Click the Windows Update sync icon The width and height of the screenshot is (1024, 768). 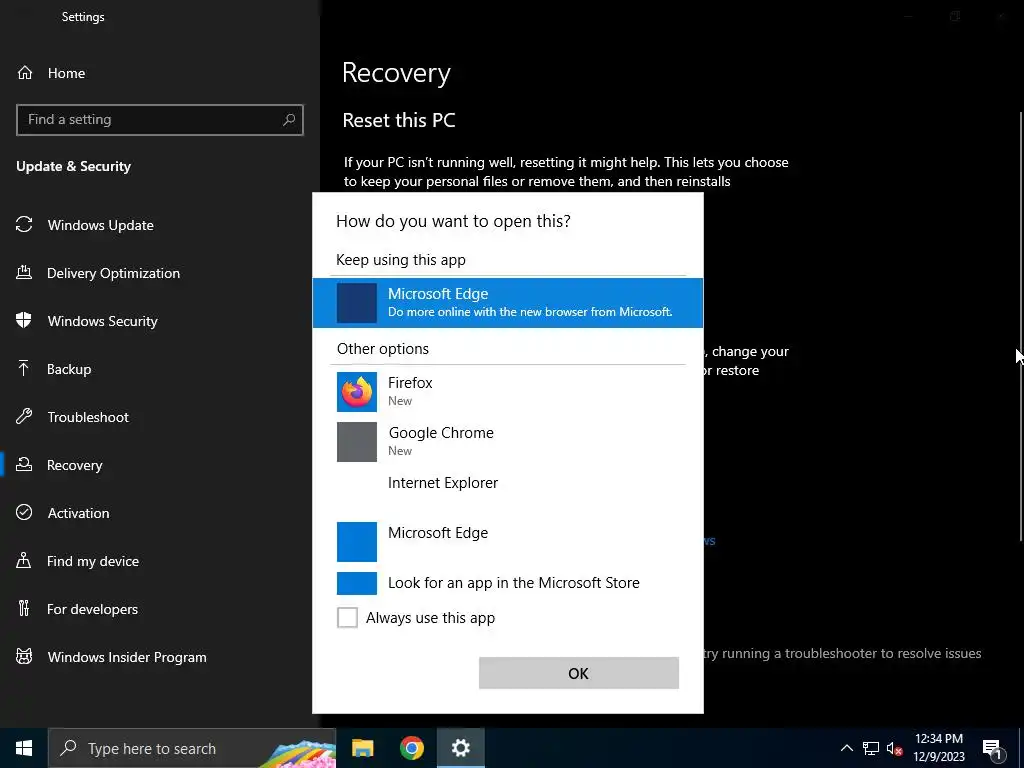(24, 225)
